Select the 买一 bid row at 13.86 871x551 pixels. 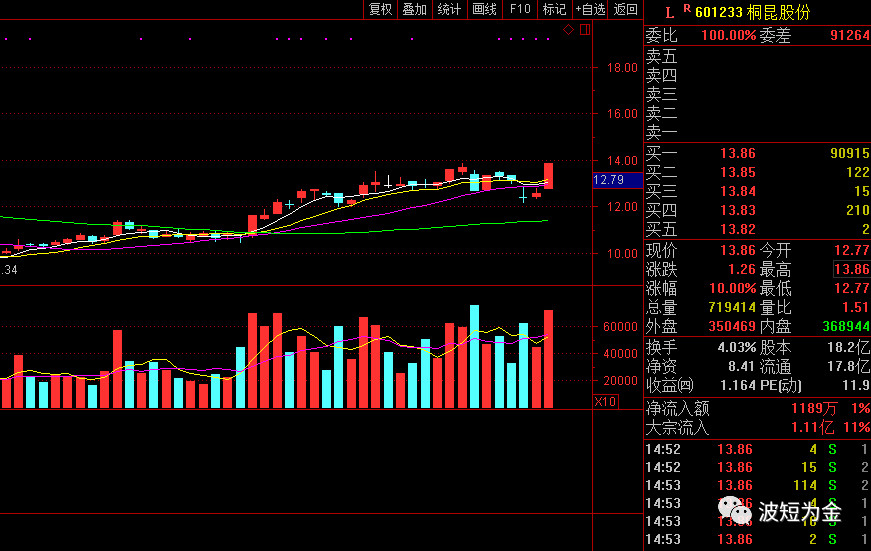click(757, 153)
